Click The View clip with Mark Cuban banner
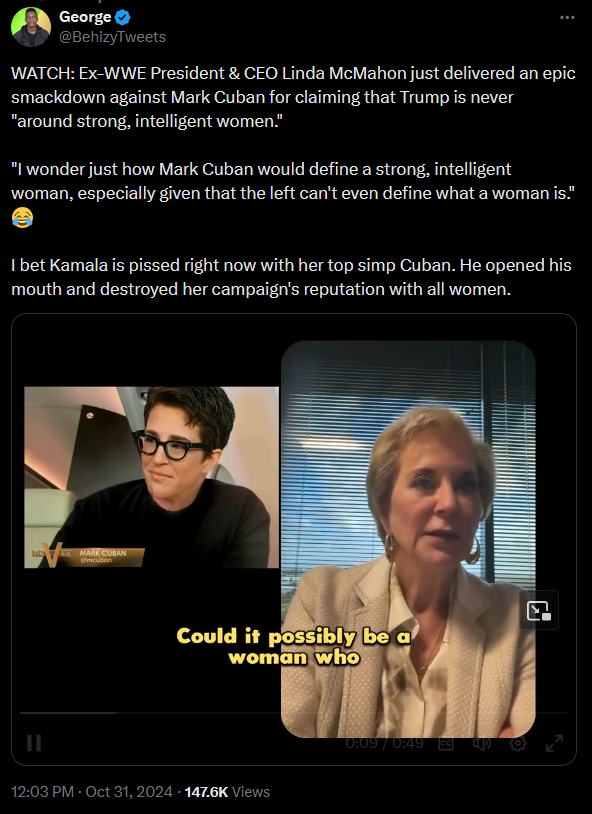 (151, 477)
